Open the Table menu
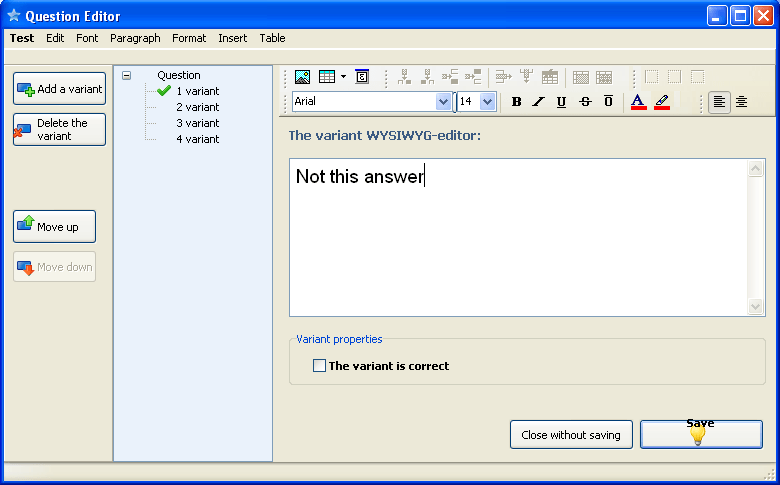Screen dimensions: 780x485 coord(272,38)
